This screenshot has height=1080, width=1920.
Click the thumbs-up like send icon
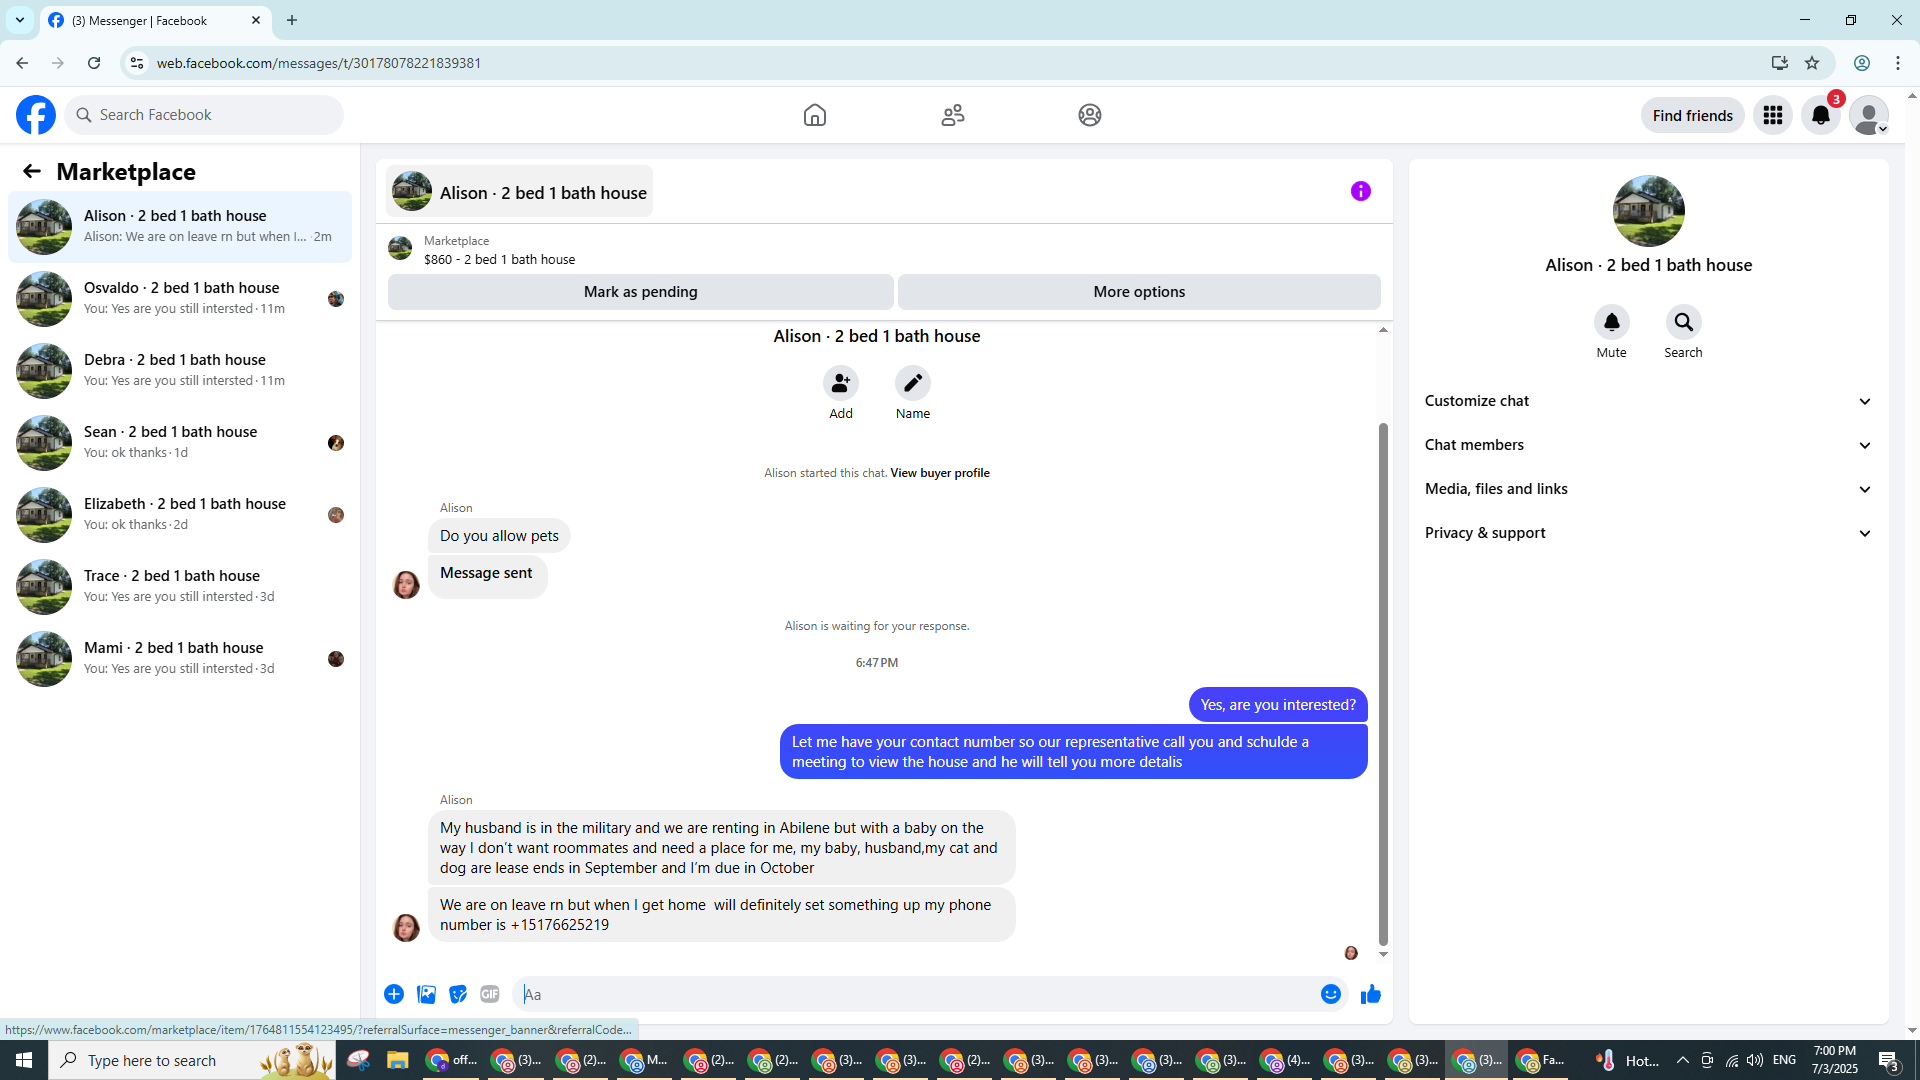pos(1370,994)
